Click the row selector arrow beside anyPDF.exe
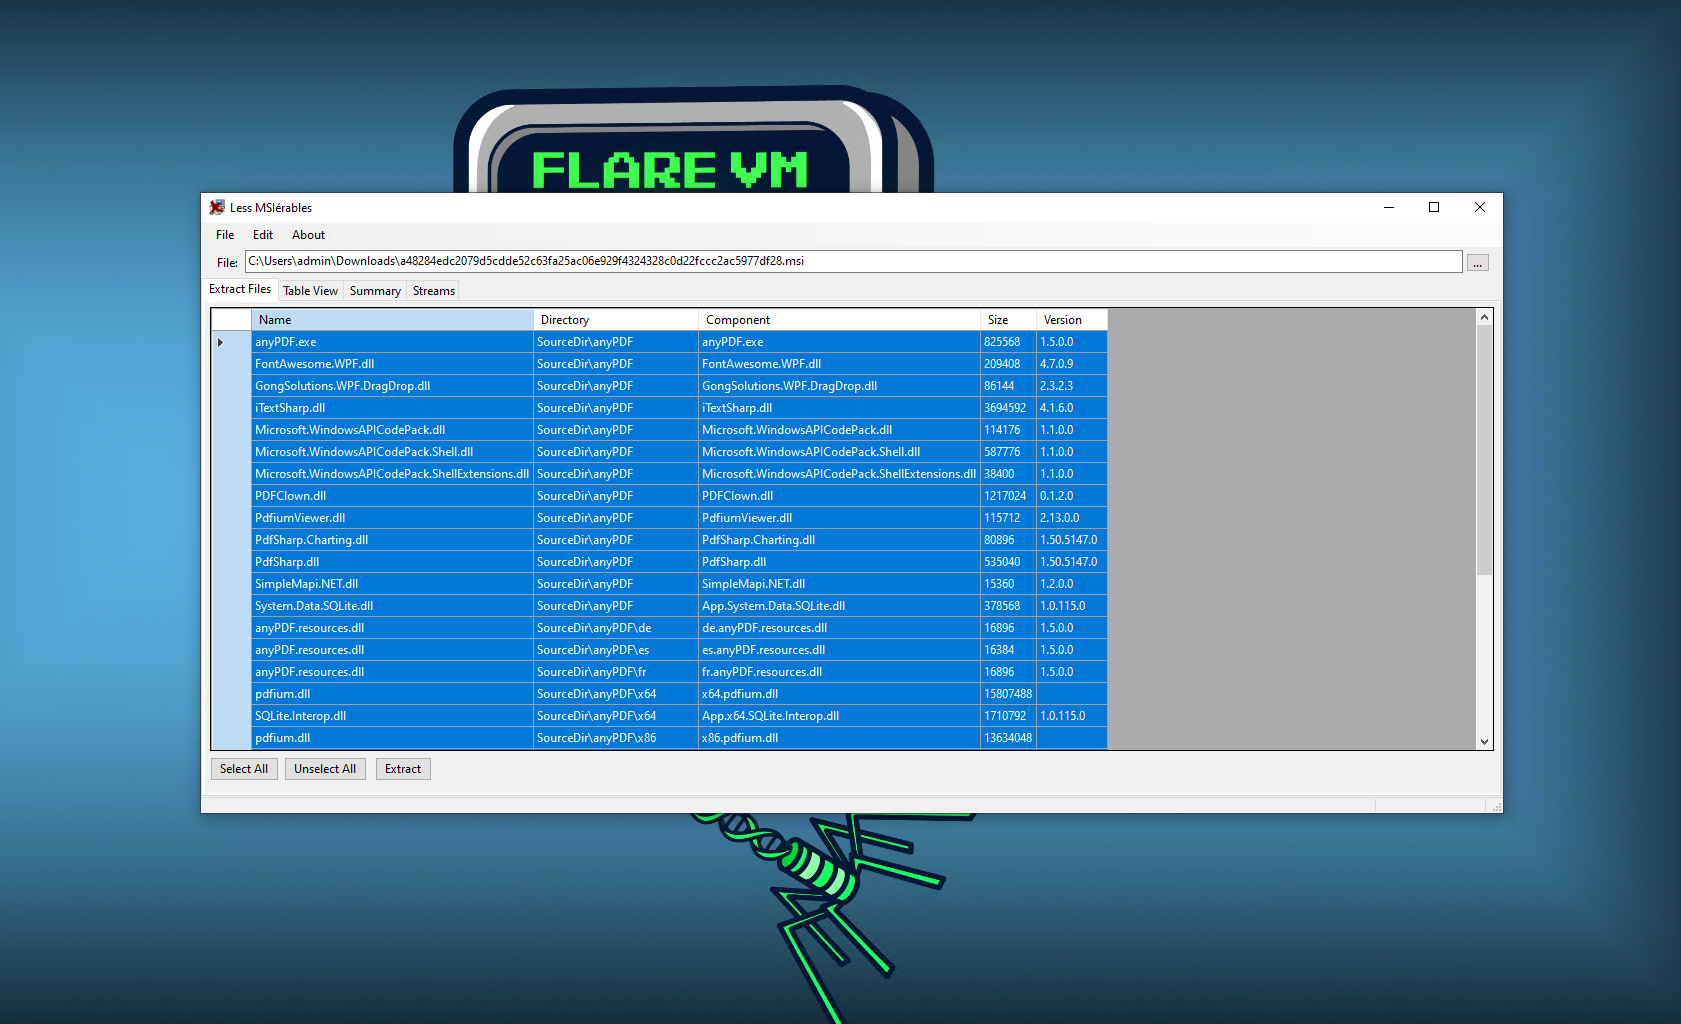Screen dimensions: 1681x1024 220,342
